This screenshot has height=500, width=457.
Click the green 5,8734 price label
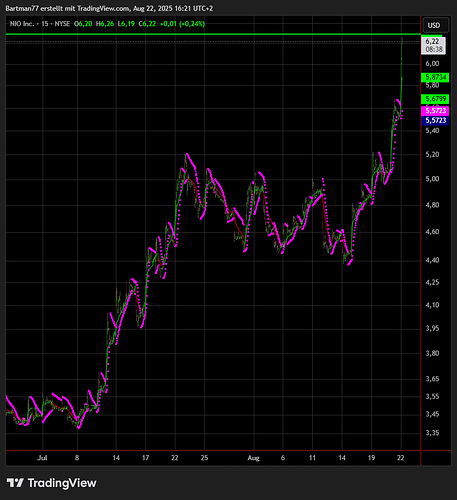[x=435, y=77]
